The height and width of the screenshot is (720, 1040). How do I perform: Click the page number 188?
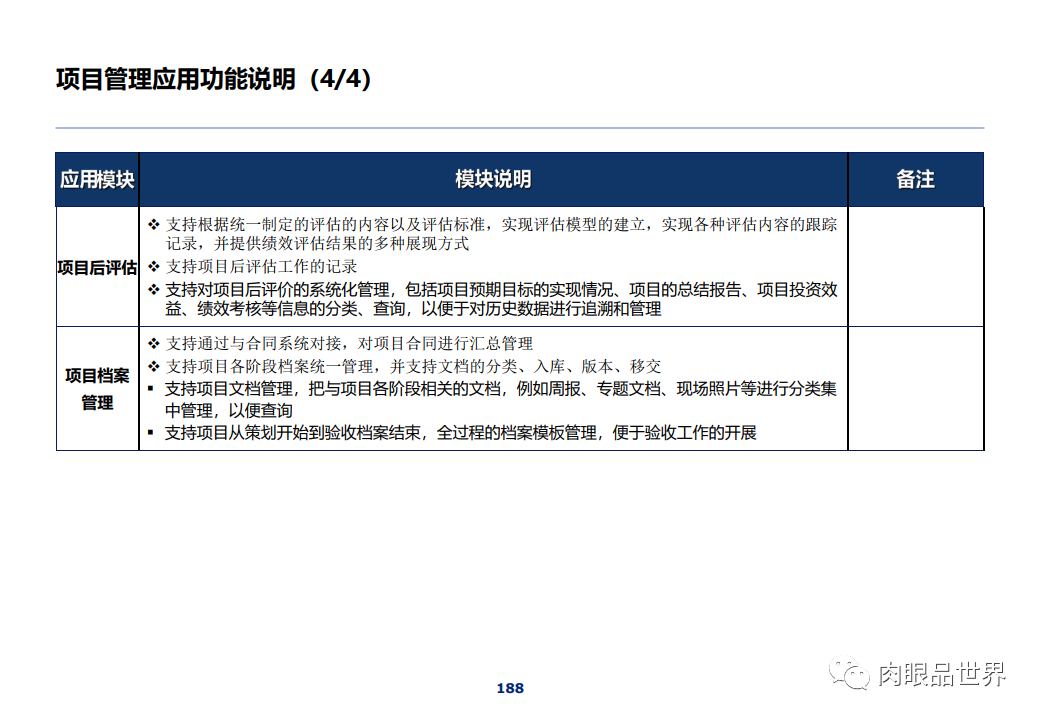(510, 688)
